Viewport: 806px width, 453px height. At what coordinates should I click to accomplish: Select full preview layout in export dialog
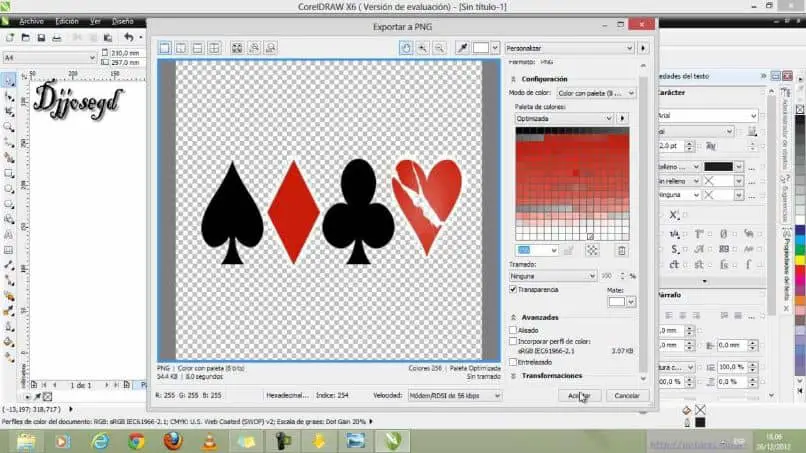click(165, 48)
